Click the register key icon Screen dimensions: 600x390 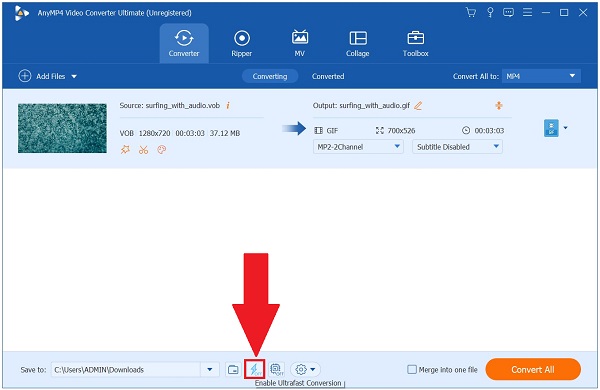(490, 13)
